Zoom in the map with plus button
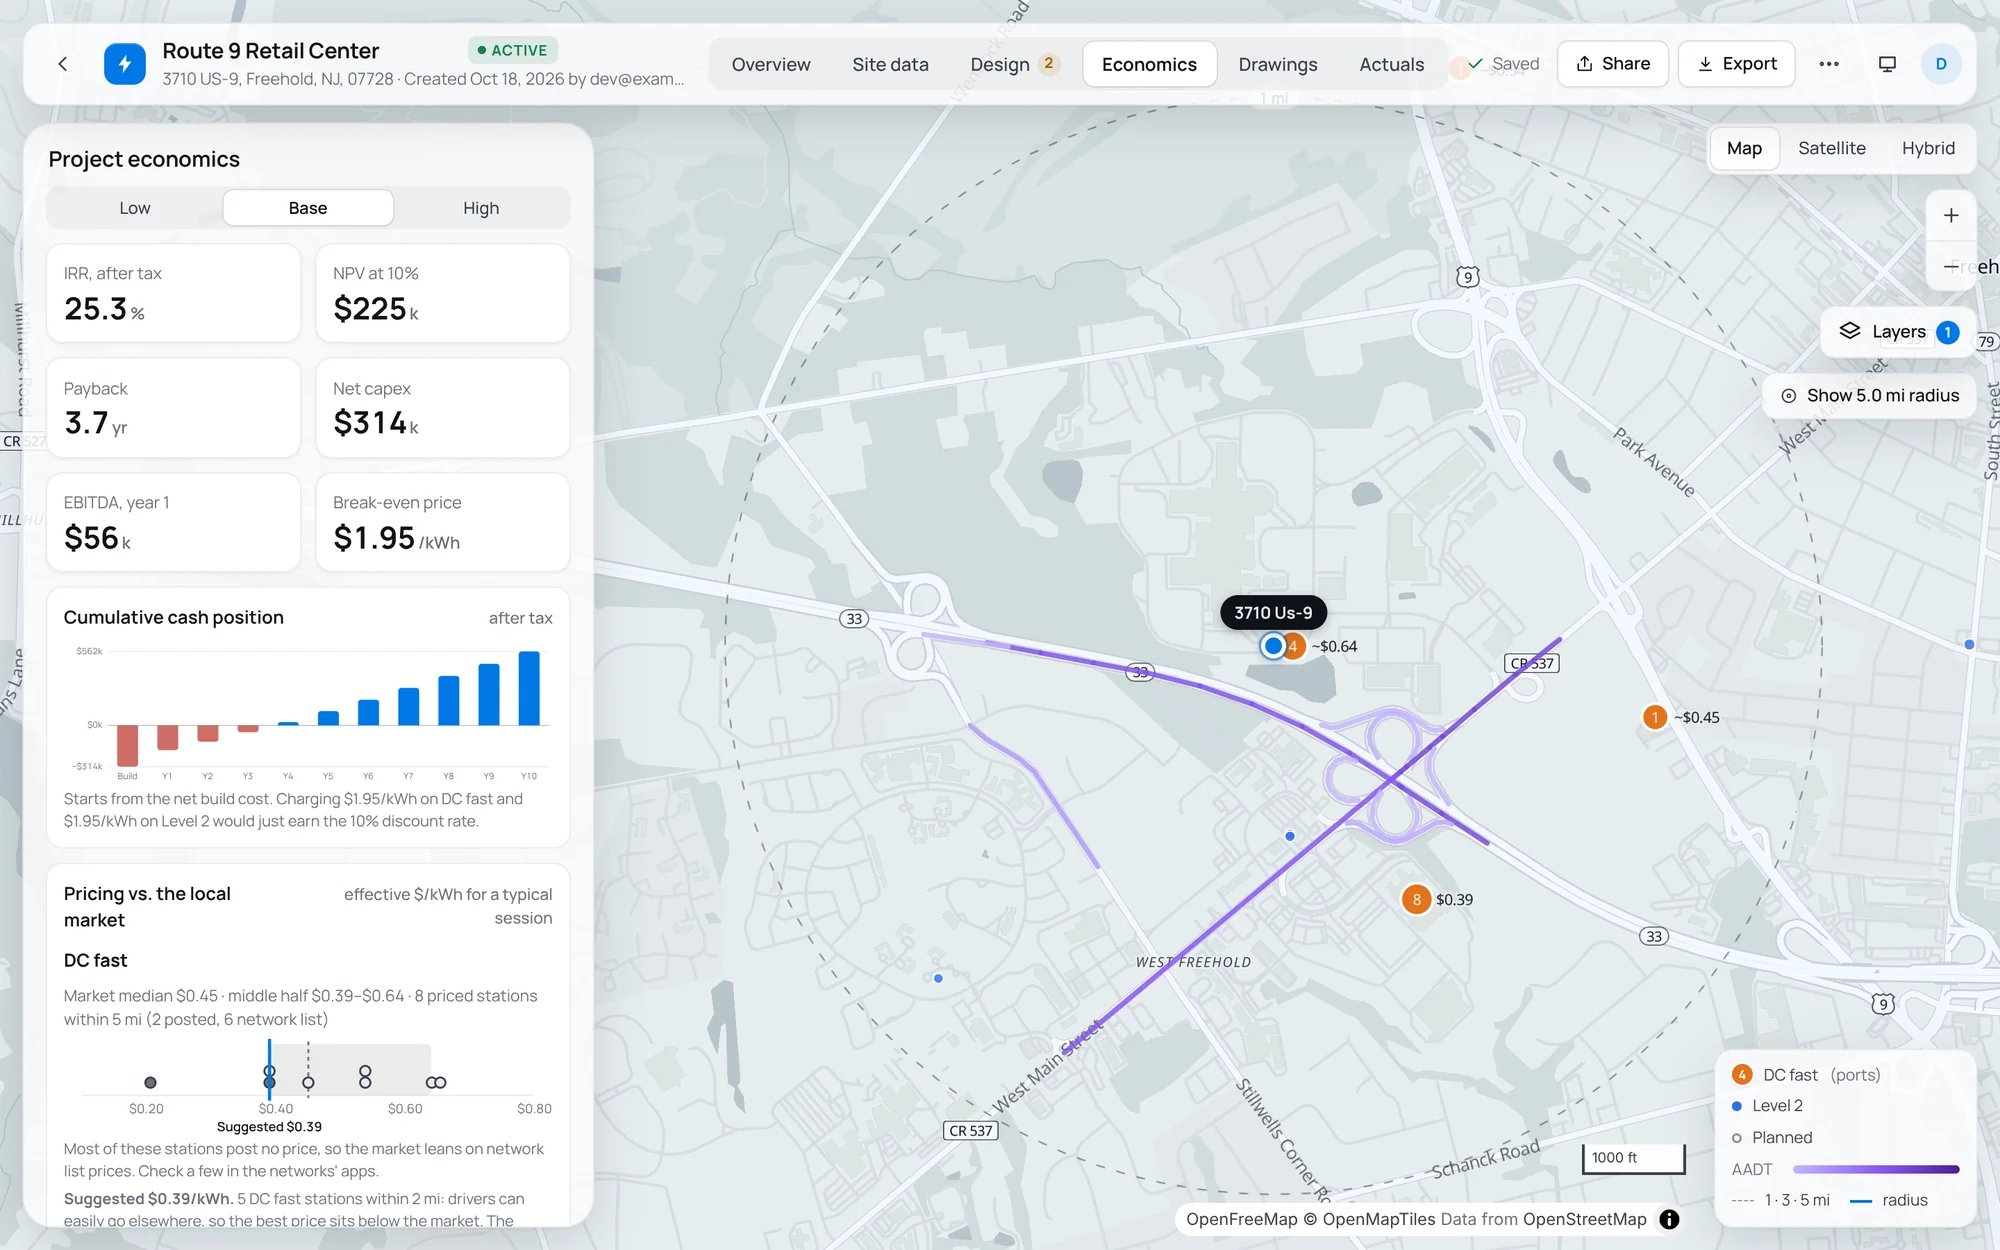 1951,216
